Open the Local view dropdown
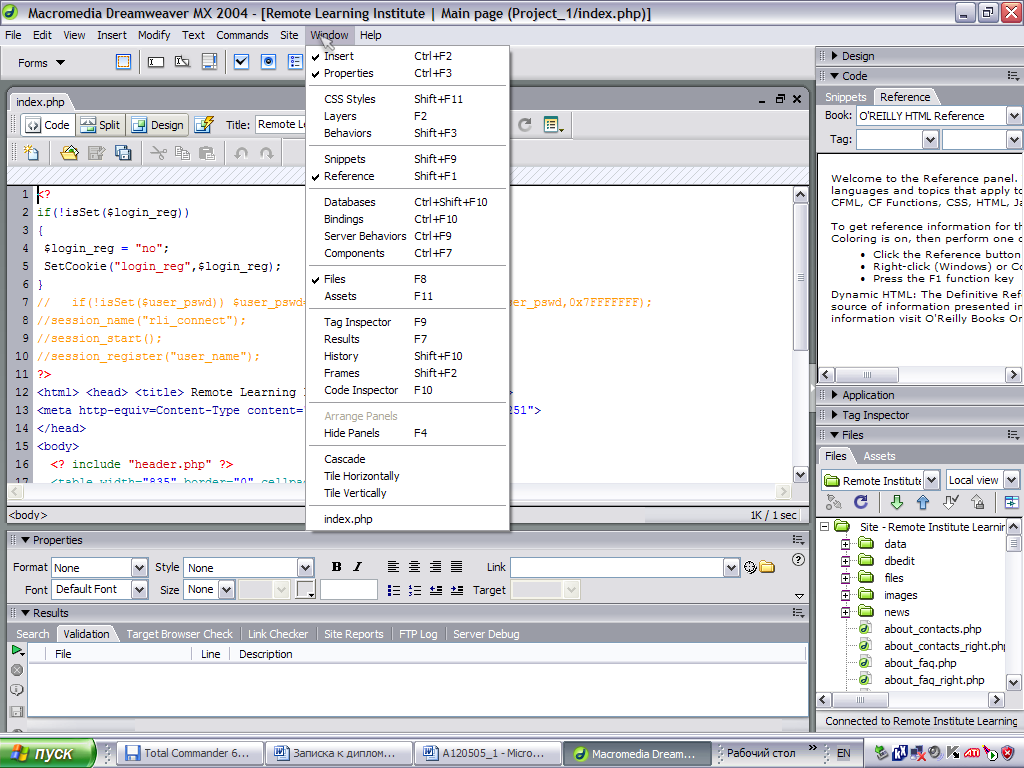The height and width of the screenshot is (768, 1024). tap(1011, 480)
